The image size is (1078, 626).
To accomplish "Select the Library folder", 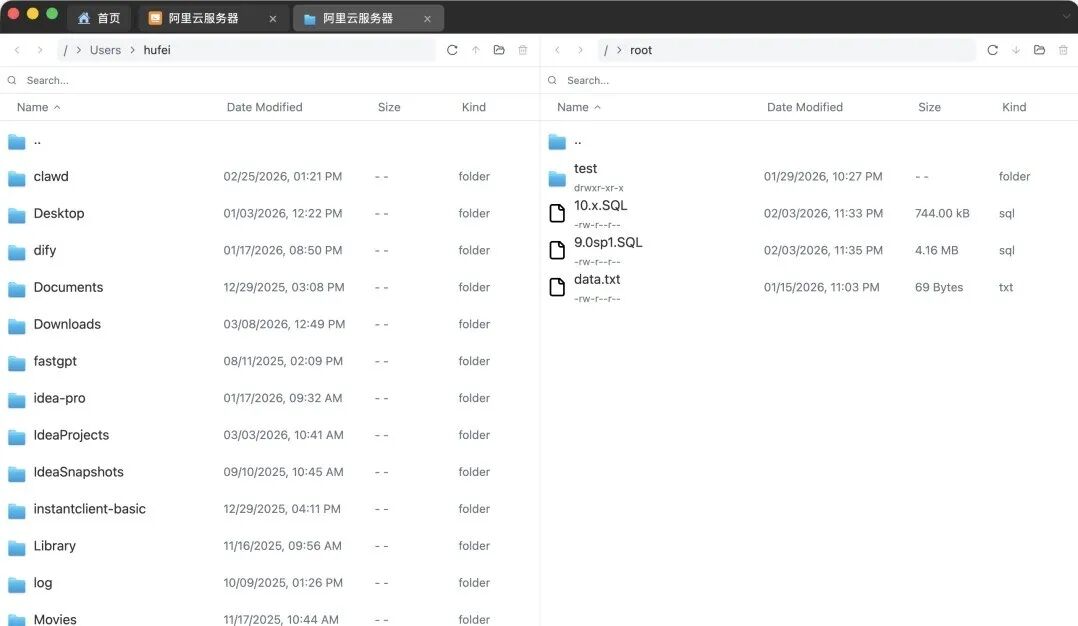I will pyautogui.click(x=270, y=546).
